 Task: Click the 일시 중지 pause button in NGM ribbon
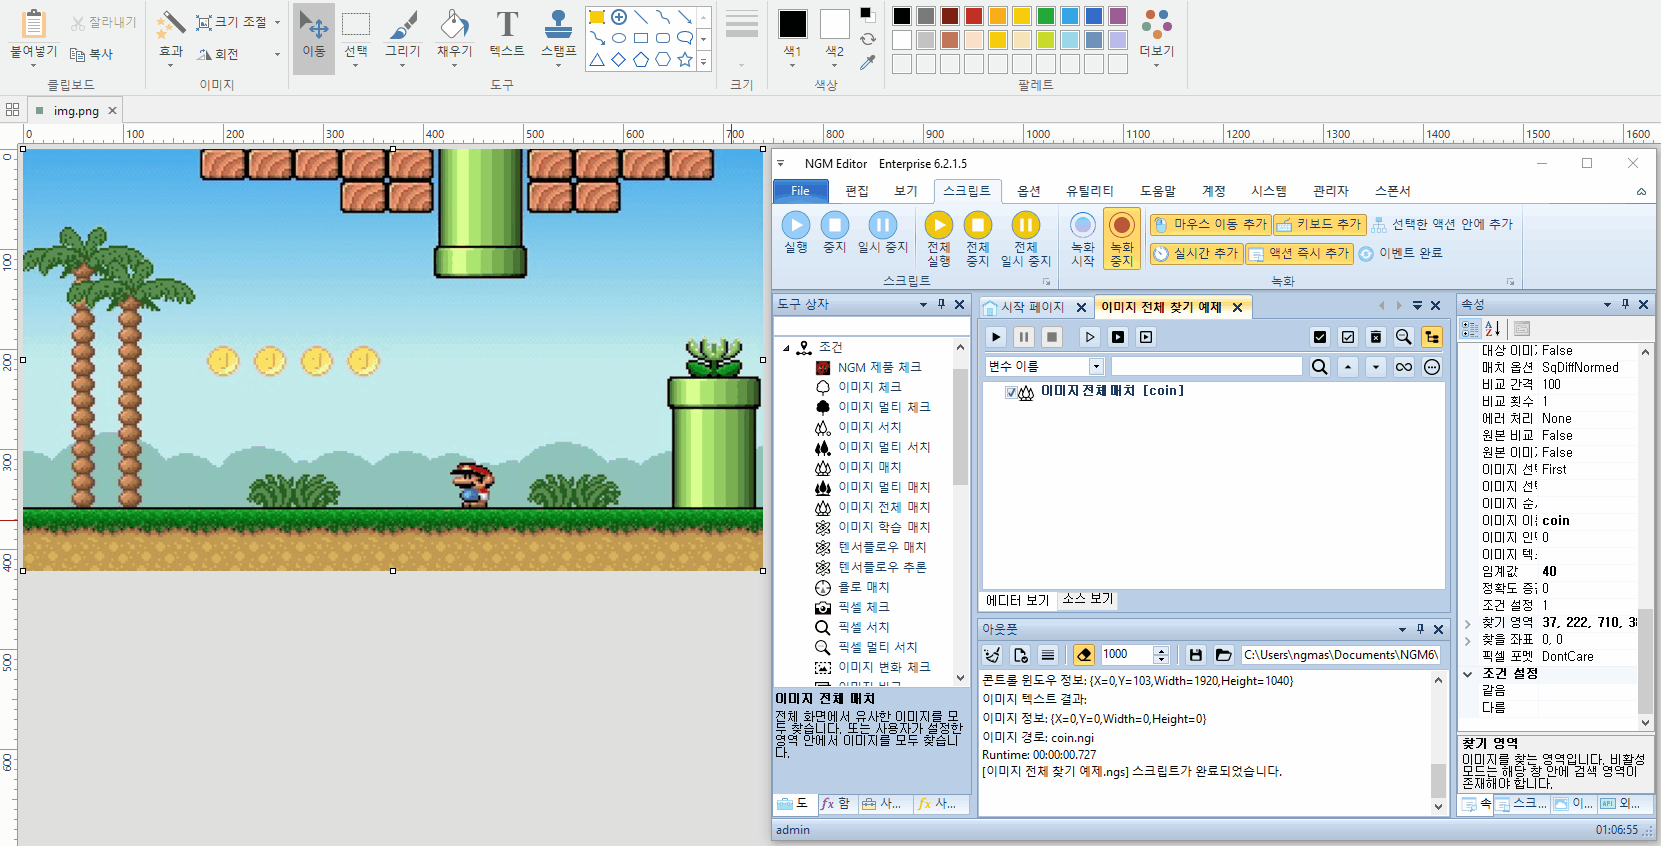point(883,233)
